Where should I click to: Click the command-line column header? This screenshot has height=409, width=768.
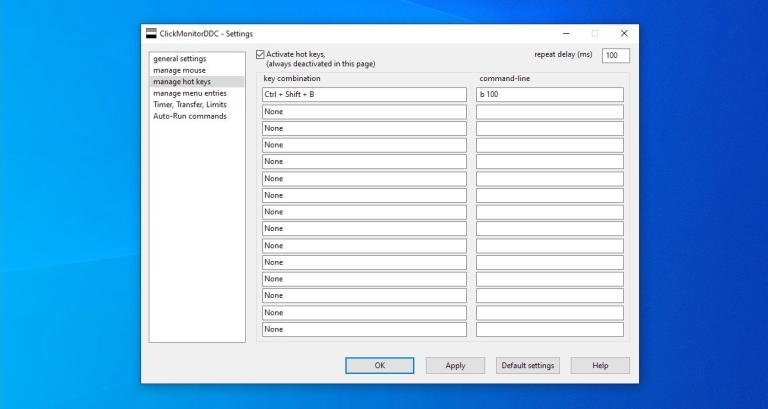pos(504,78)
